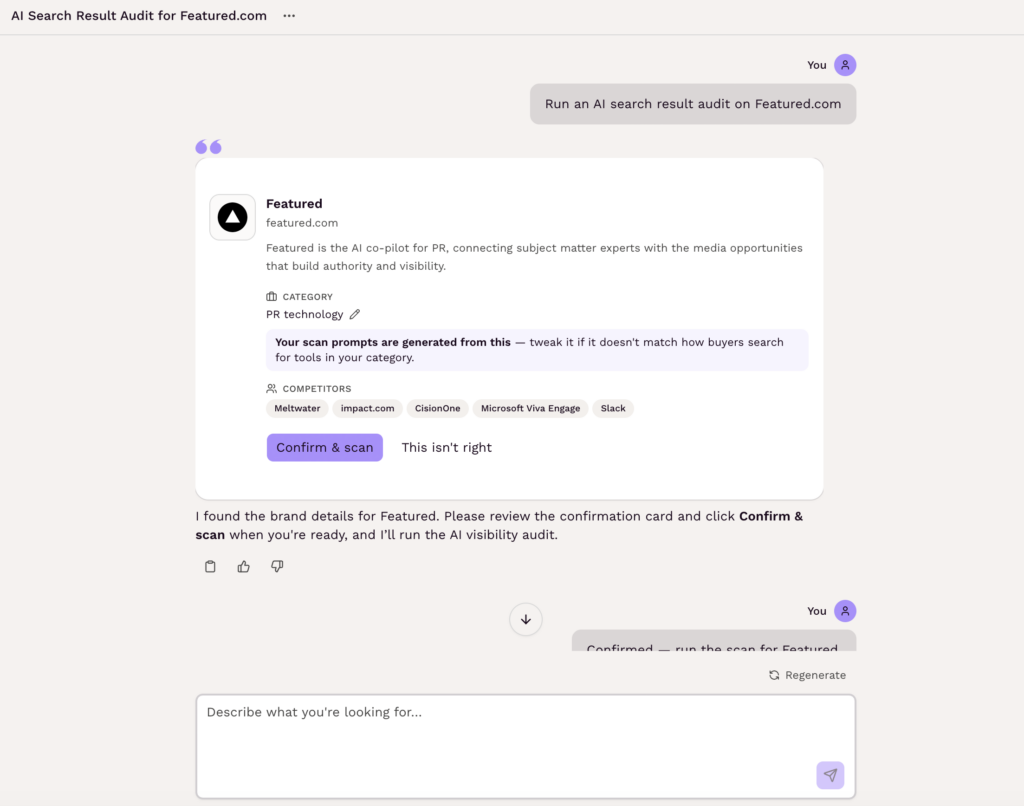Image resolution: width=1024 pixels, height=806 pixels.
Task: Click the Featured brand name heading
Action: click(294, 204)
